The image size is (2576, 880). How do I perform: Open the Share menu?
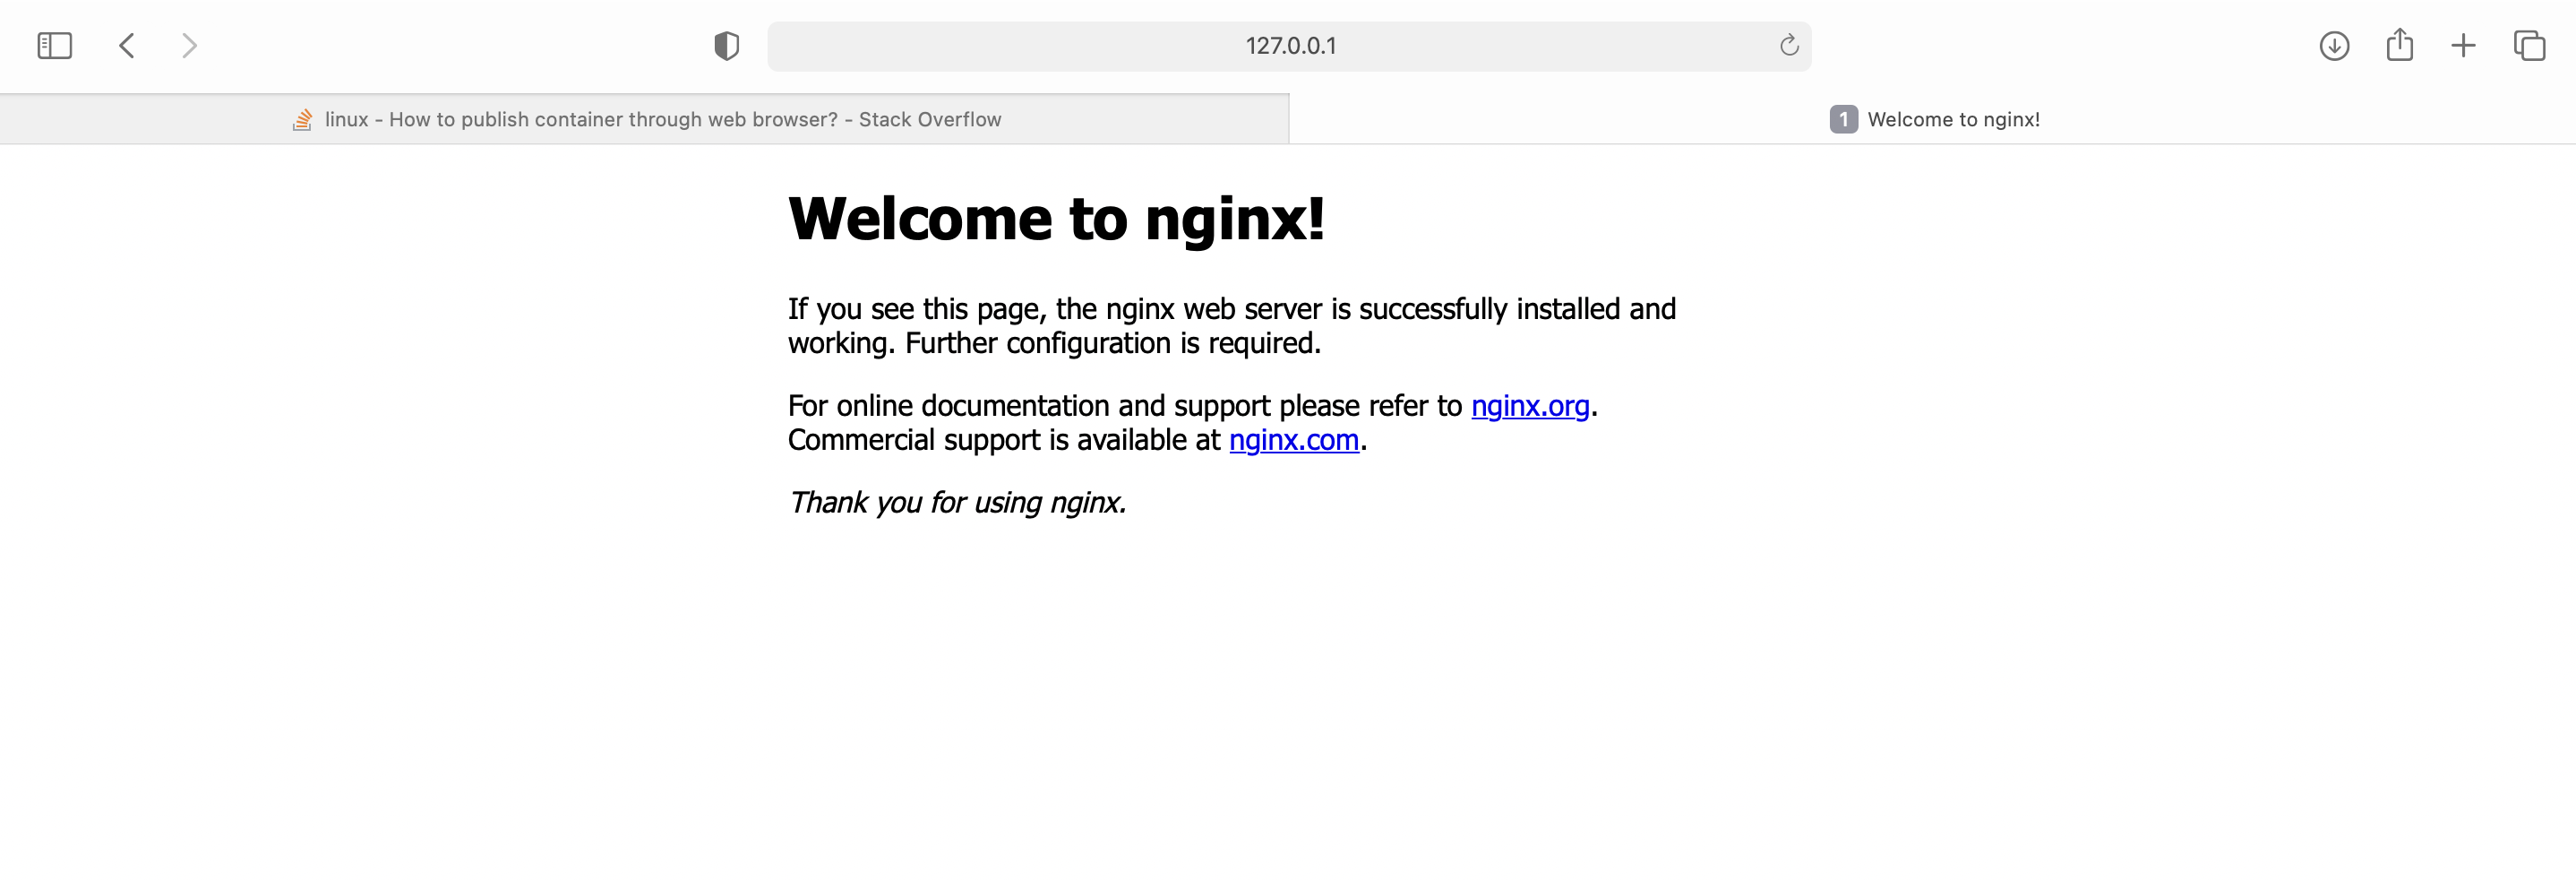tap(2399, 45)
